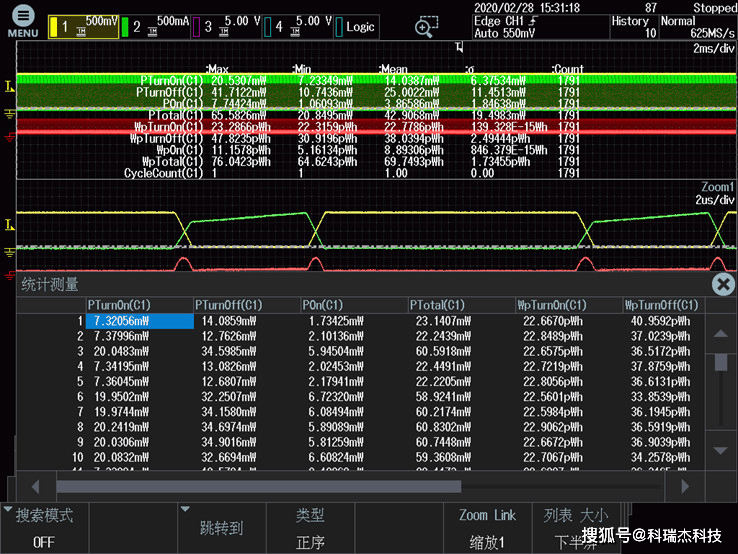This screenshot has height=554, width=738.
Task: Click the table's down arrow button
Action: (x=721, y=450)
